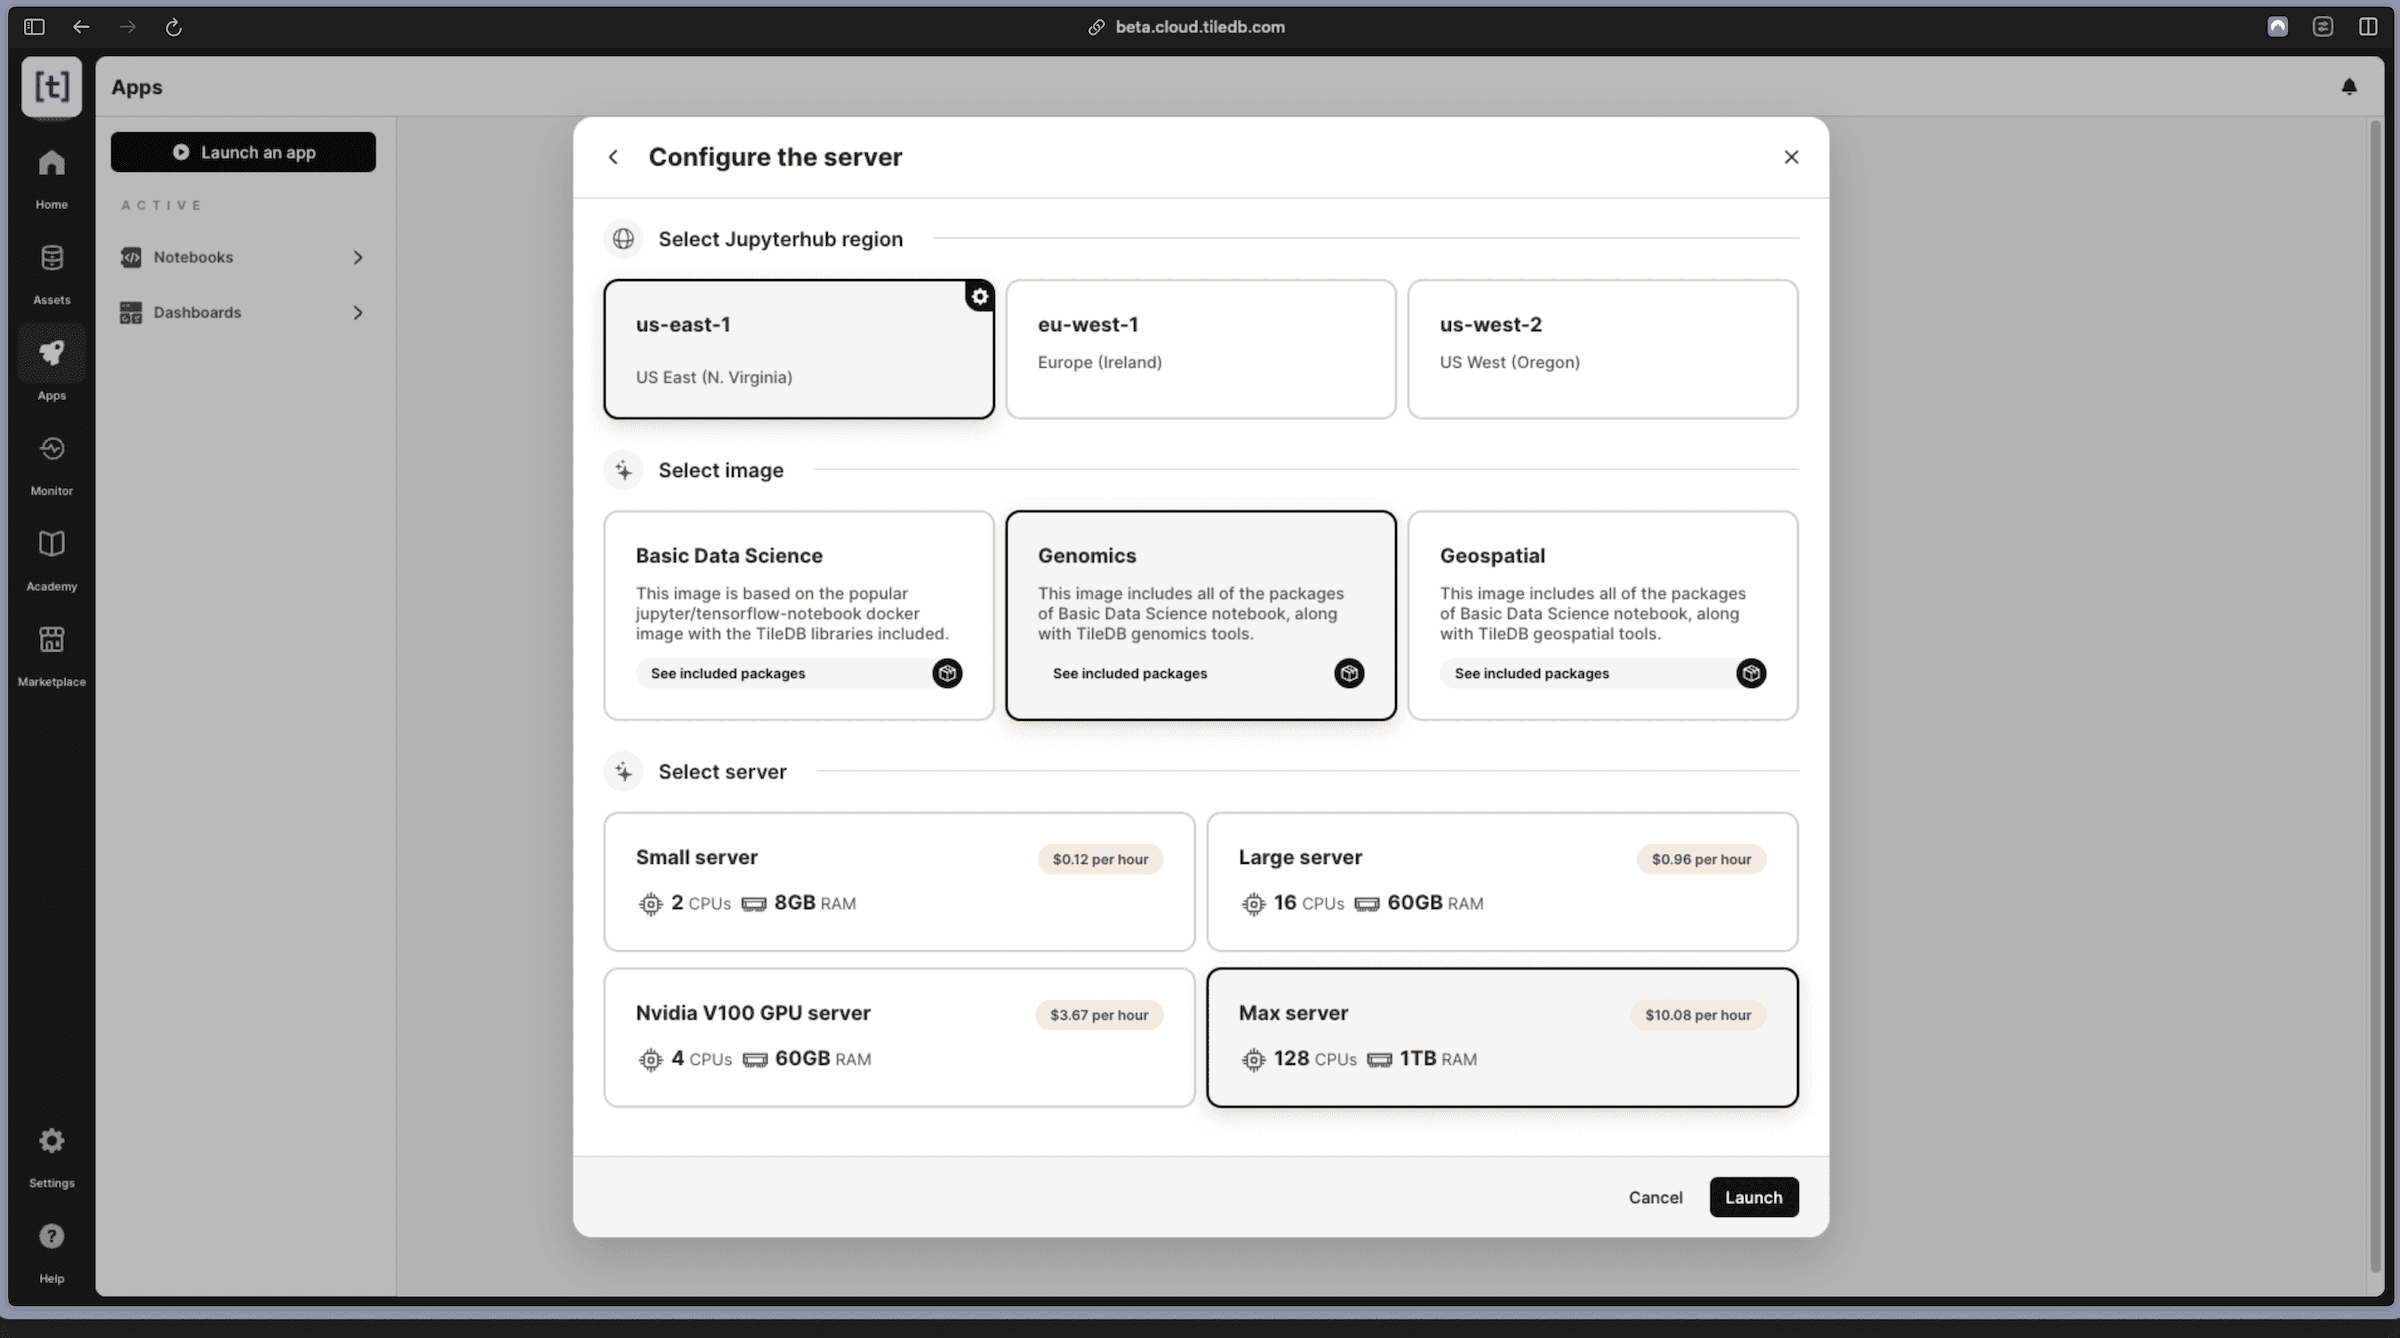
Task: Expand the Dashboards chevron
Action: (357, 313)
